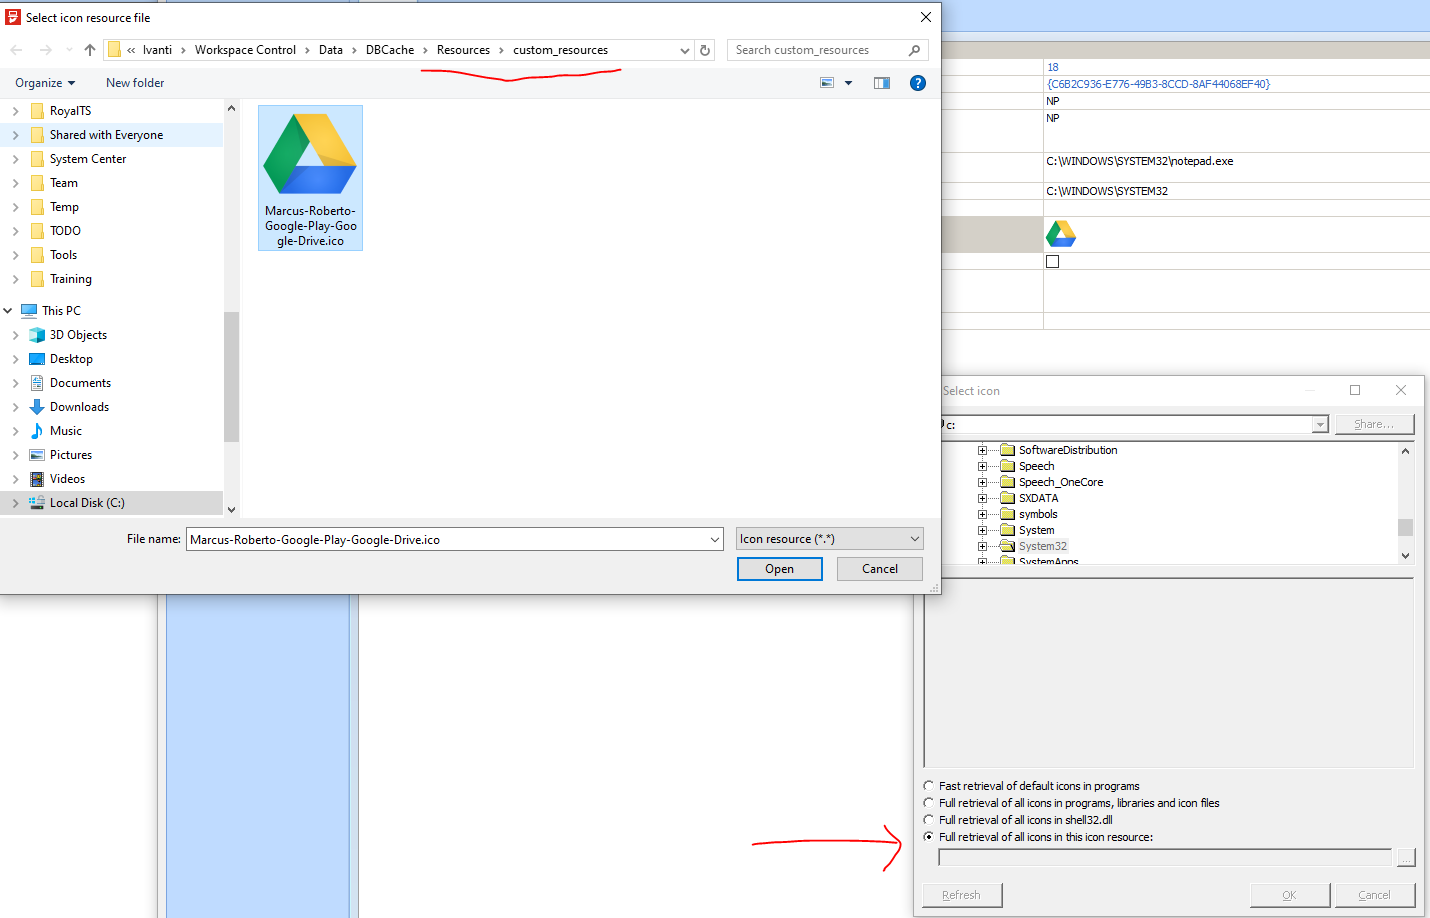Open the Organize menu
The width and height of the screenshot is (1430, 918).
43,83
